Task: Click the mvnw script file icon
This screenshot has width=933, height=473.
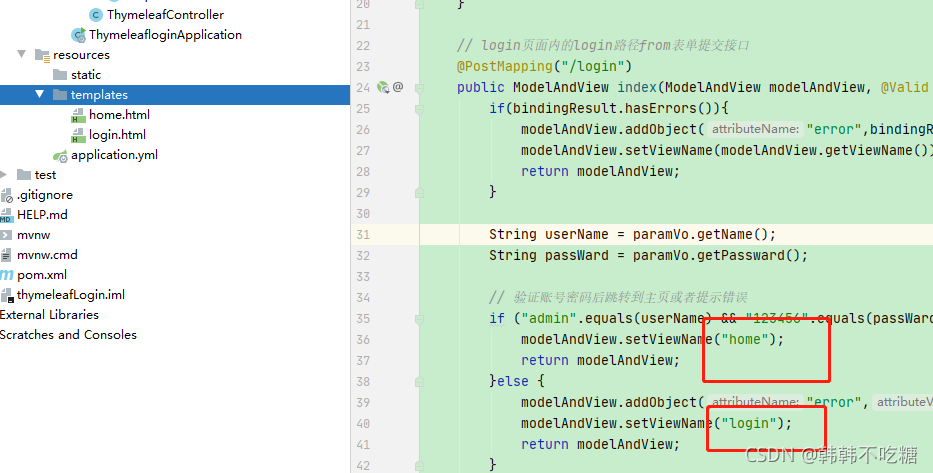Action: tap(6, 235)
